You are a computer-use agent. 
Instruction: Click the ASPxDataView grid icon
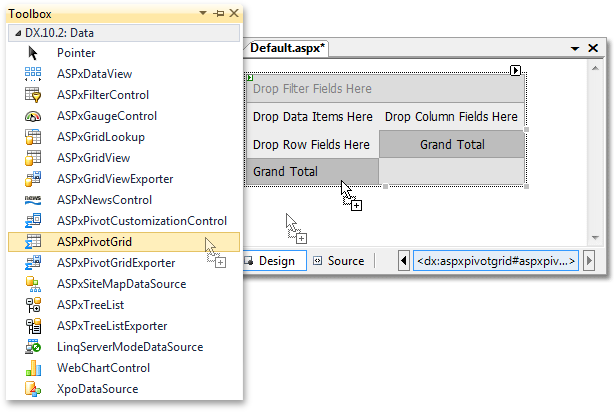[33, 74]
